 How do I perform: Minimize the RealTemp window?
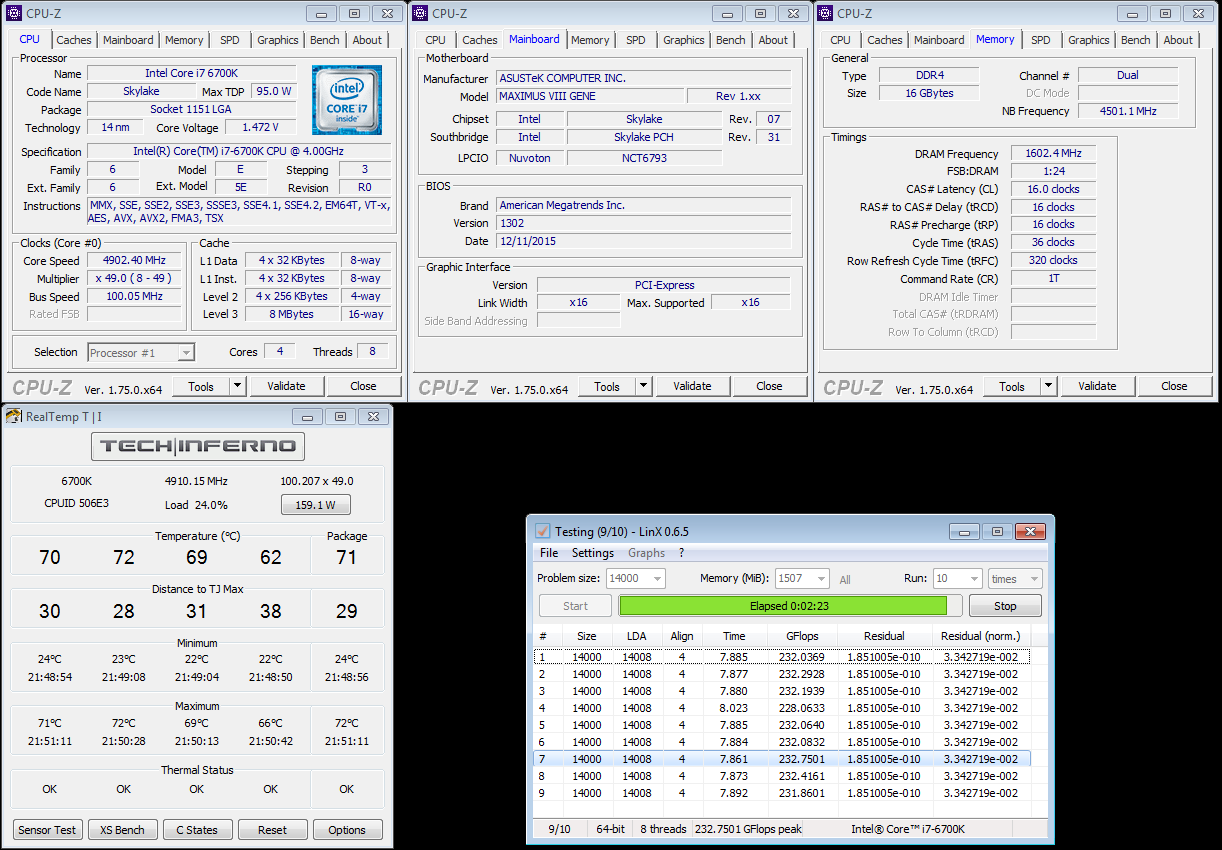coord(307,416)
